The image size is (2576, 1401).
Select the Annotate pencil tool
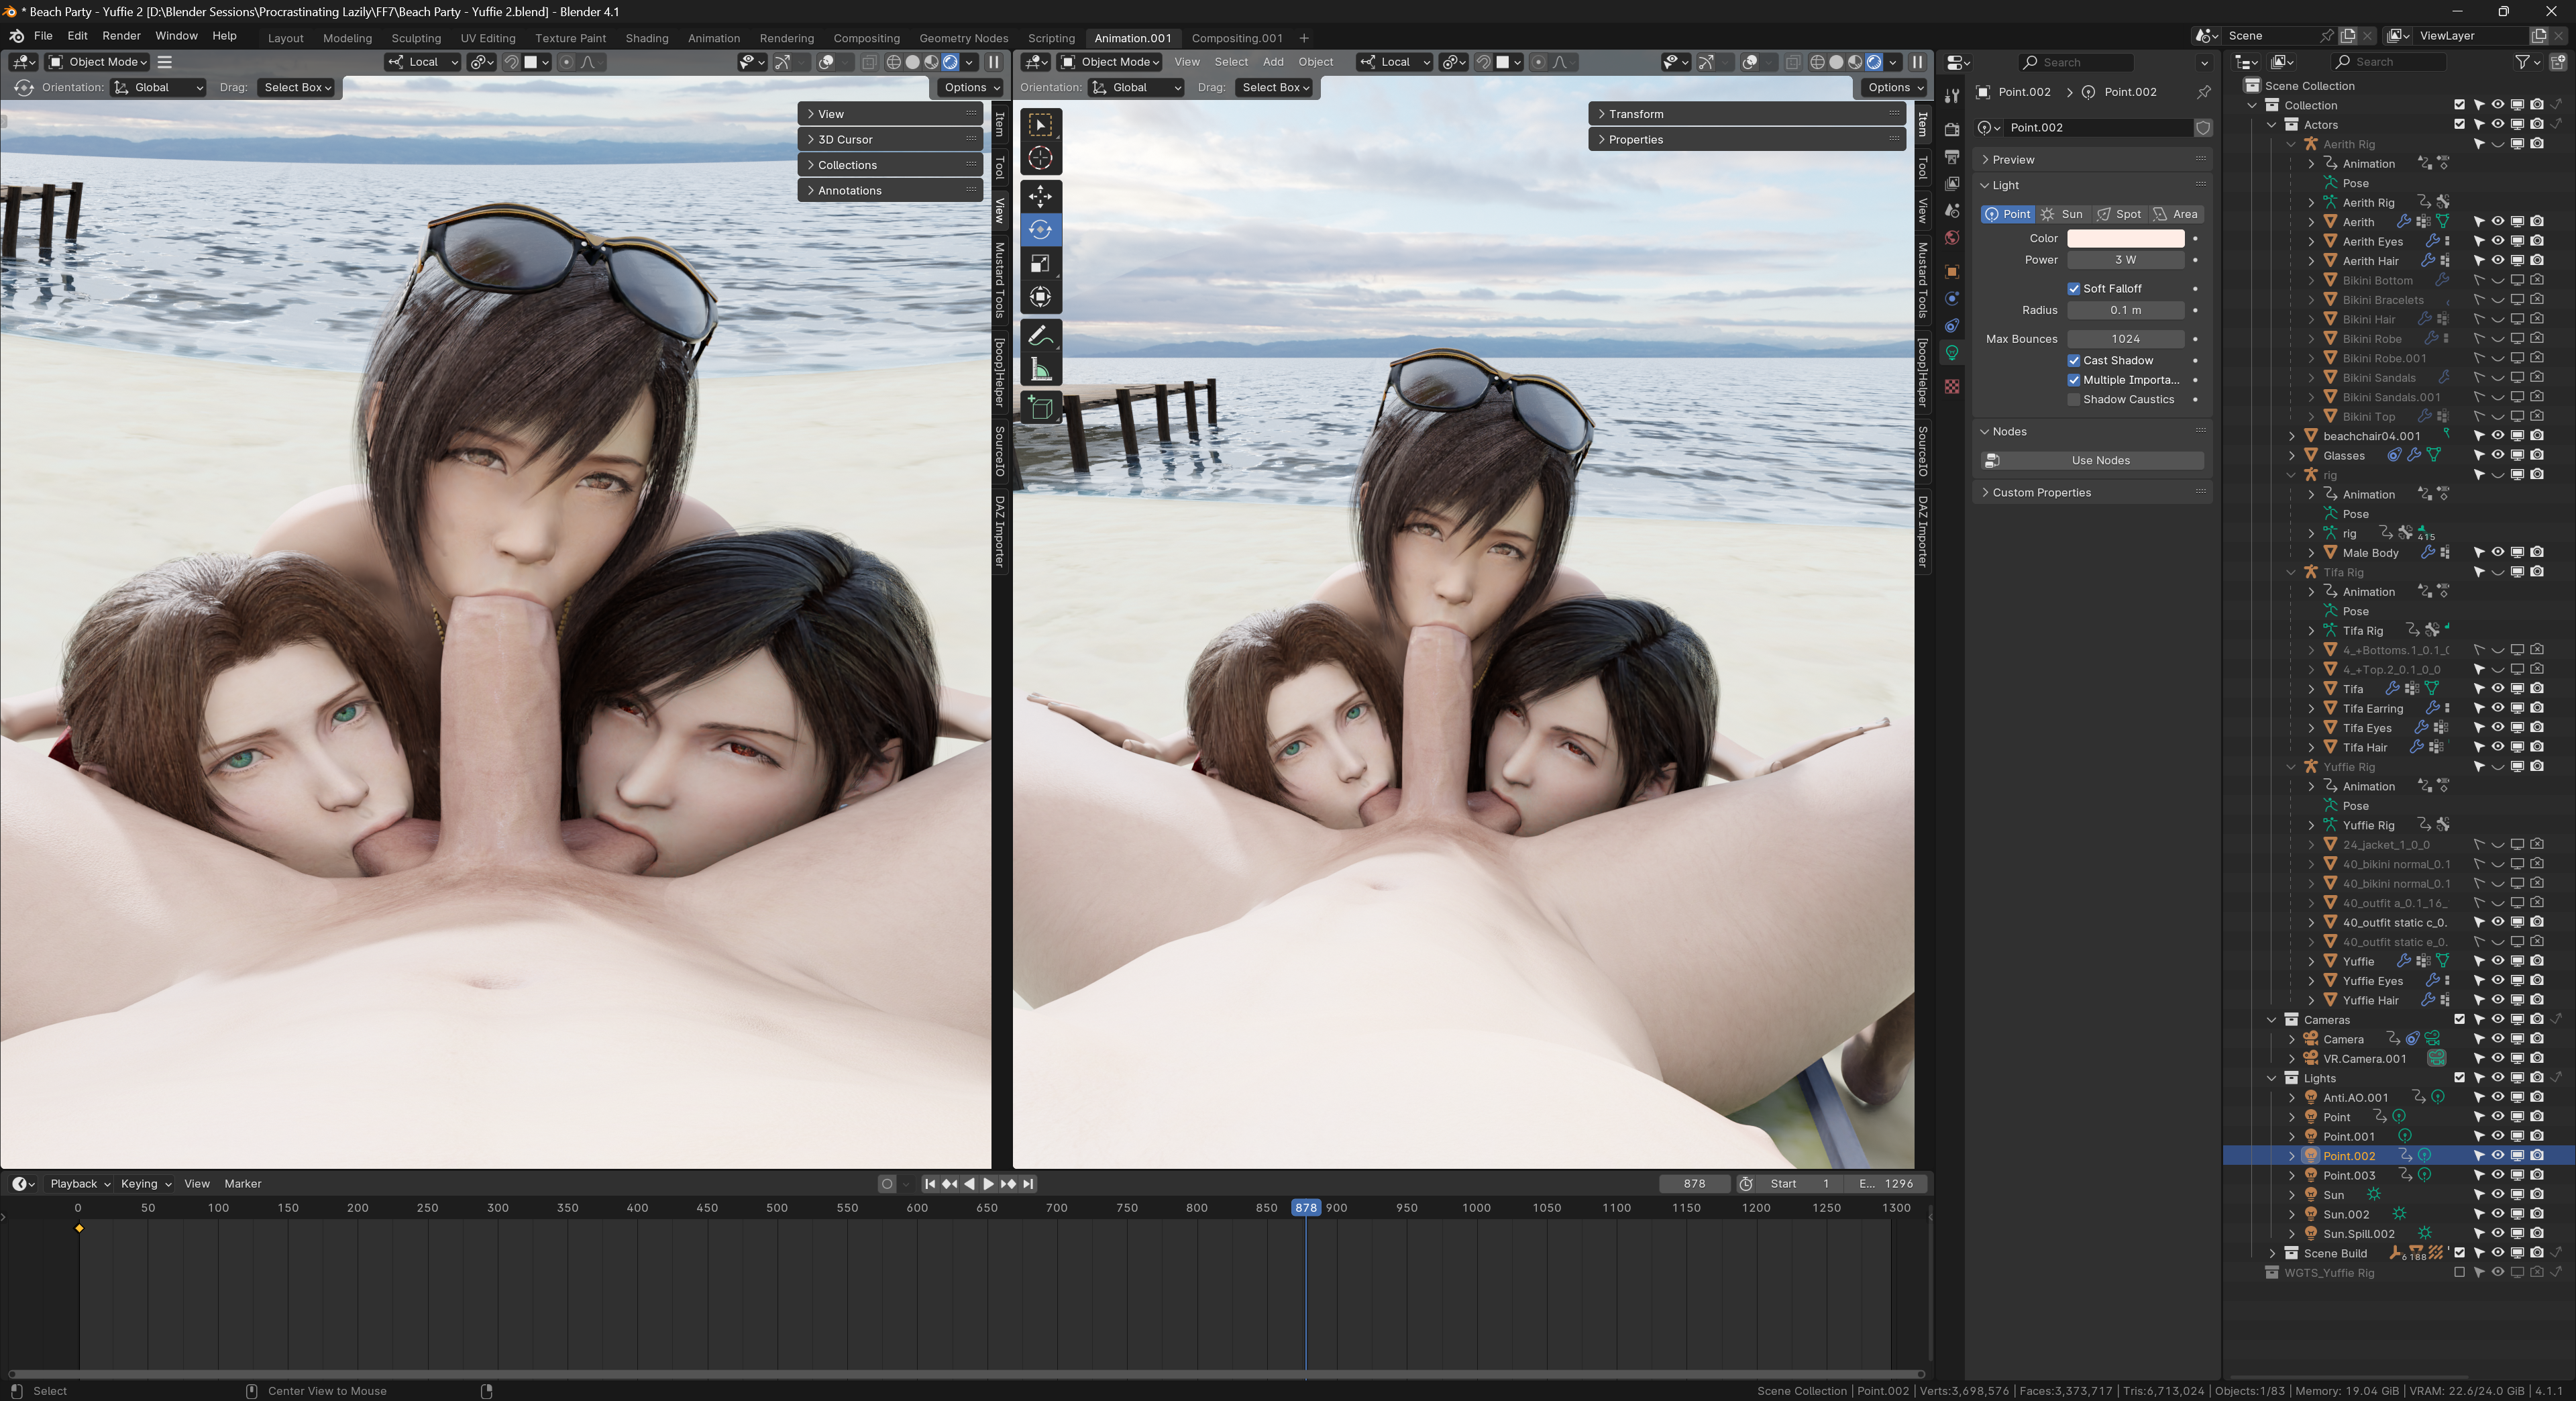(1040, 336)
